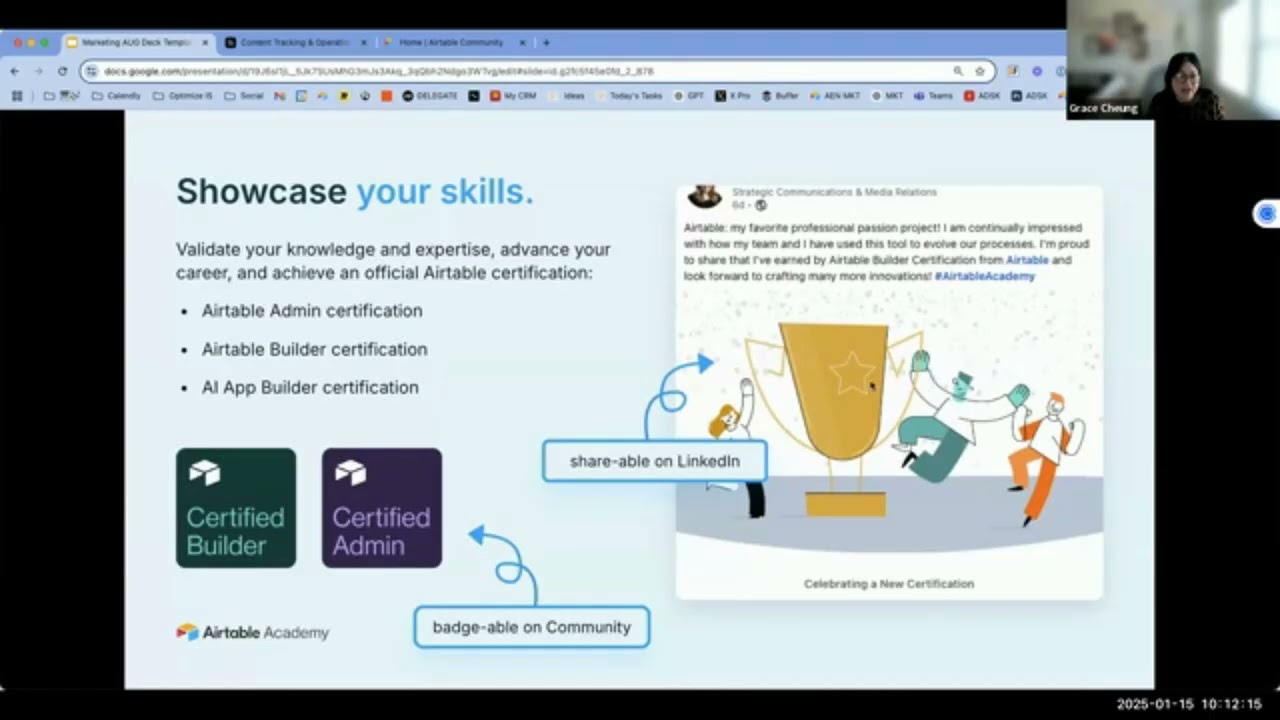Click the zoom magnifier icon in address bar
Image resolution: width=1280 pixels, height=720 pixels.
958,71
